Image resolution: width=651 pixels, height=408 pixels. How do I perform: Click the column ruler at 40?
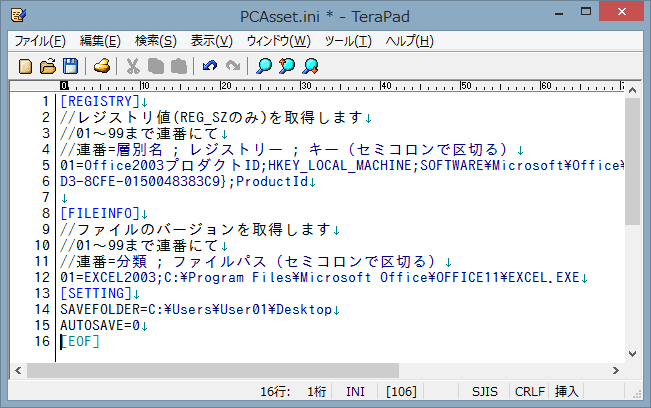386,86
